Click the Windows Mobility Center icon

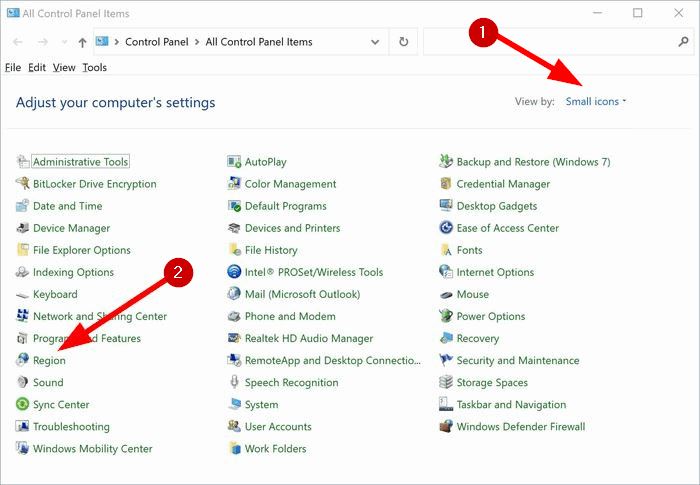(23, 448)
